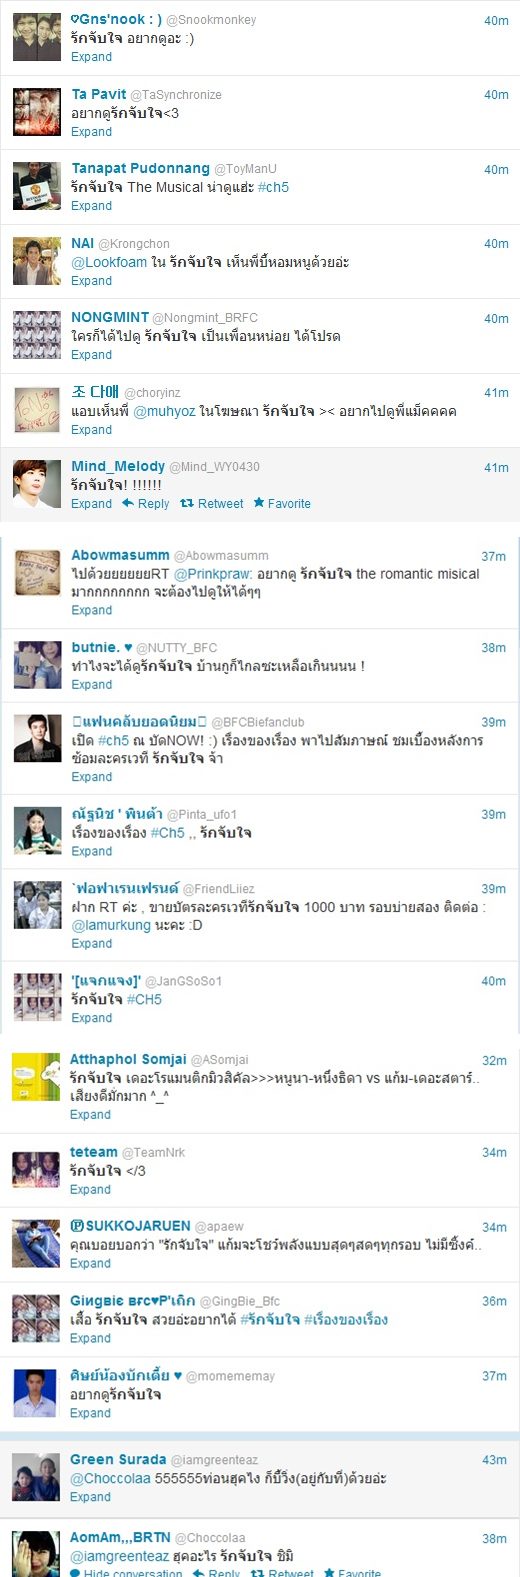
Task: Click the Favorite star on Mind_Melody's tweet
Action: (258, 503)
